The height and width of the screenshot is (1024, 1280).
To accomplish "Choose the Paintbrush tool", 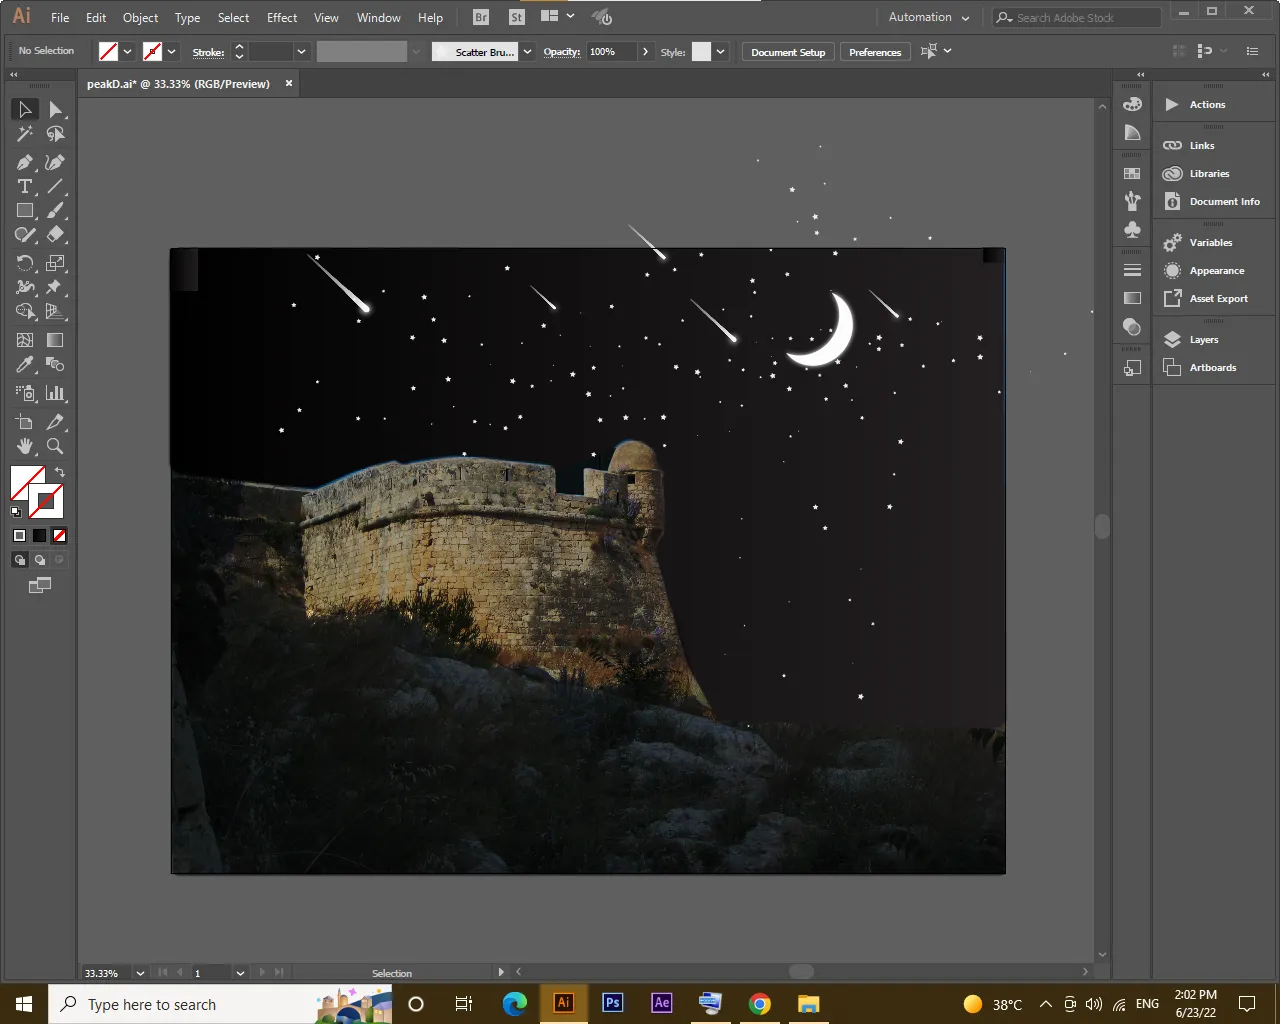I will click(x=56, y=211).
